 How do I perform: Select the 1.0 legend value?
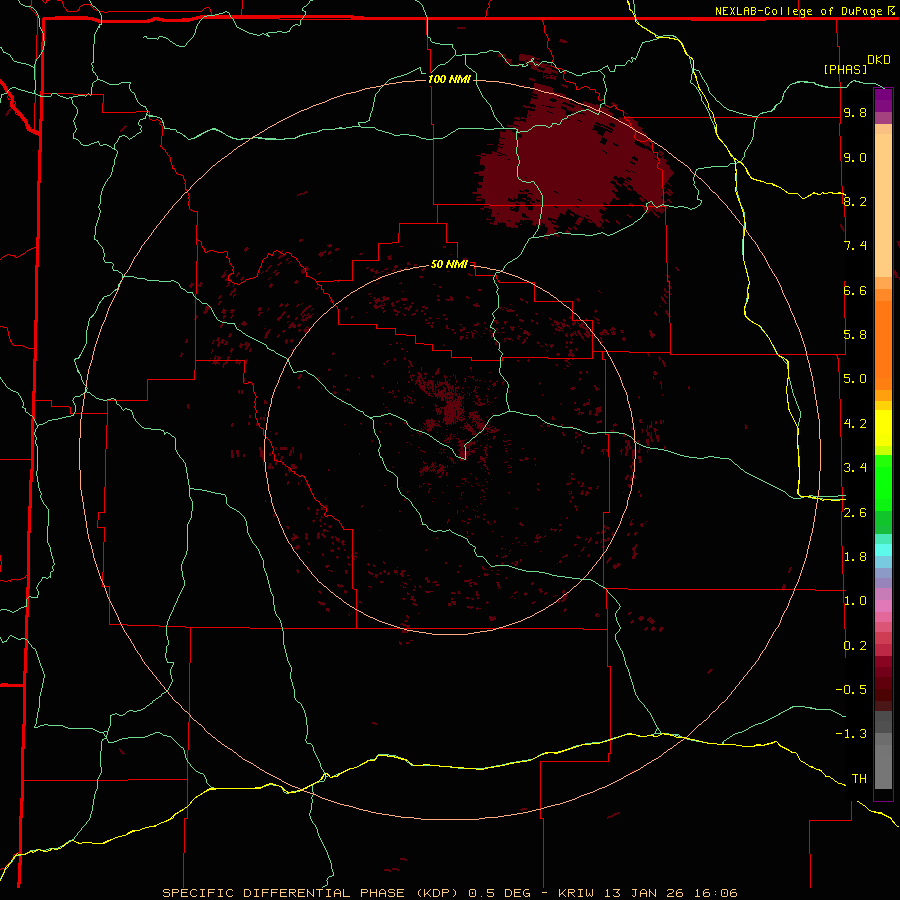(855, 601)
